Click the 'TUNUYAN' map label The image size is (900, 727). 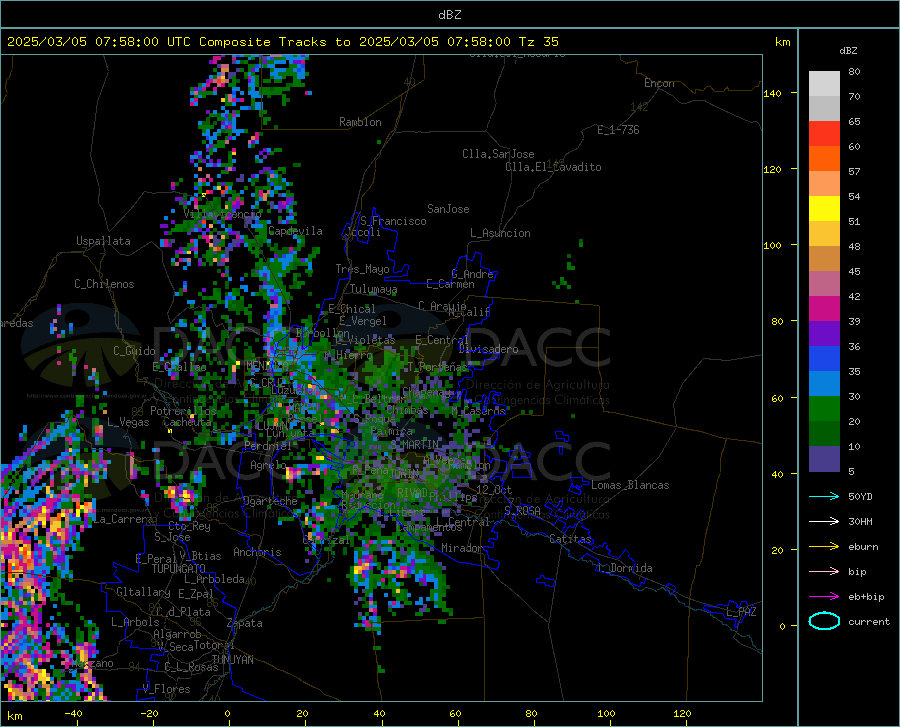click(x=232, y=660)
